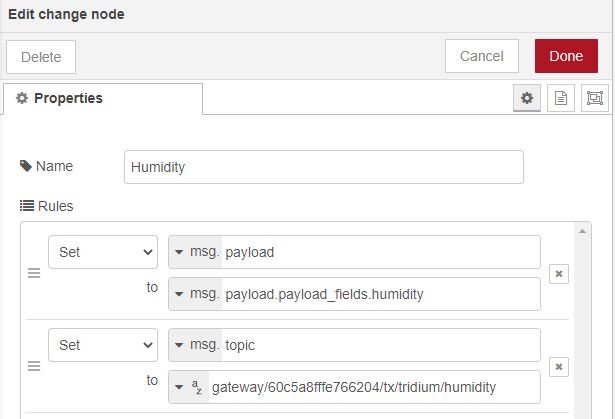
Task: Open first rule's Set action dropdown
Action: pos(102,252)
